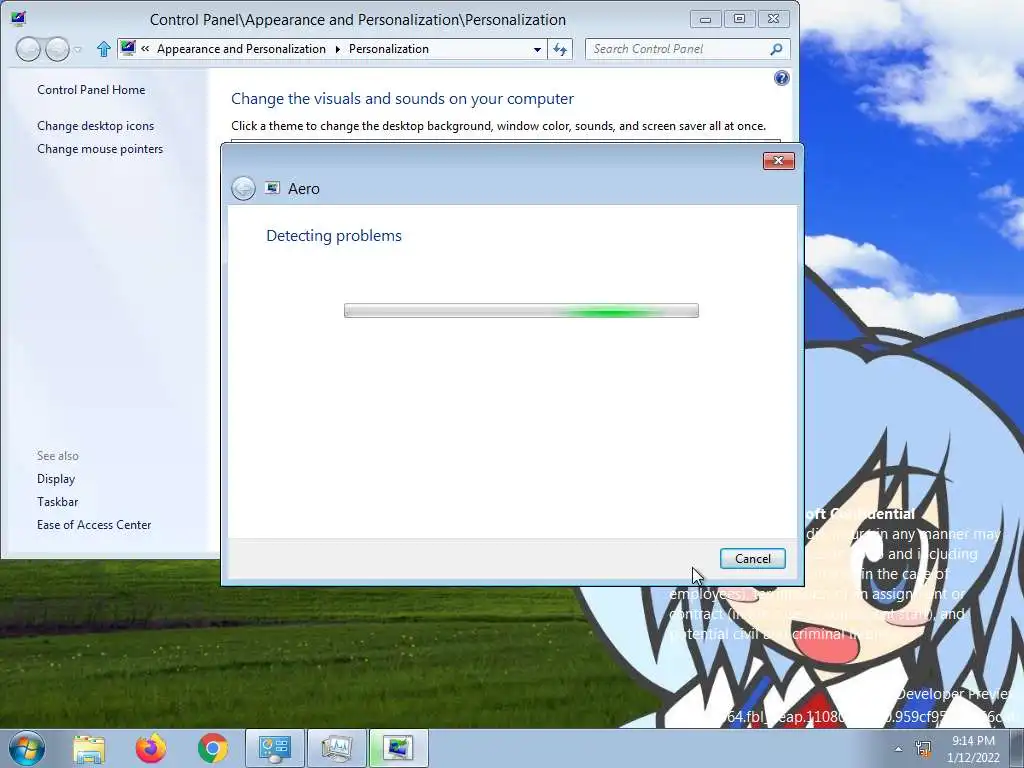Open Ease of Access Center link
The height and width of the screenshot is (768, 1024).
(94, 524)
